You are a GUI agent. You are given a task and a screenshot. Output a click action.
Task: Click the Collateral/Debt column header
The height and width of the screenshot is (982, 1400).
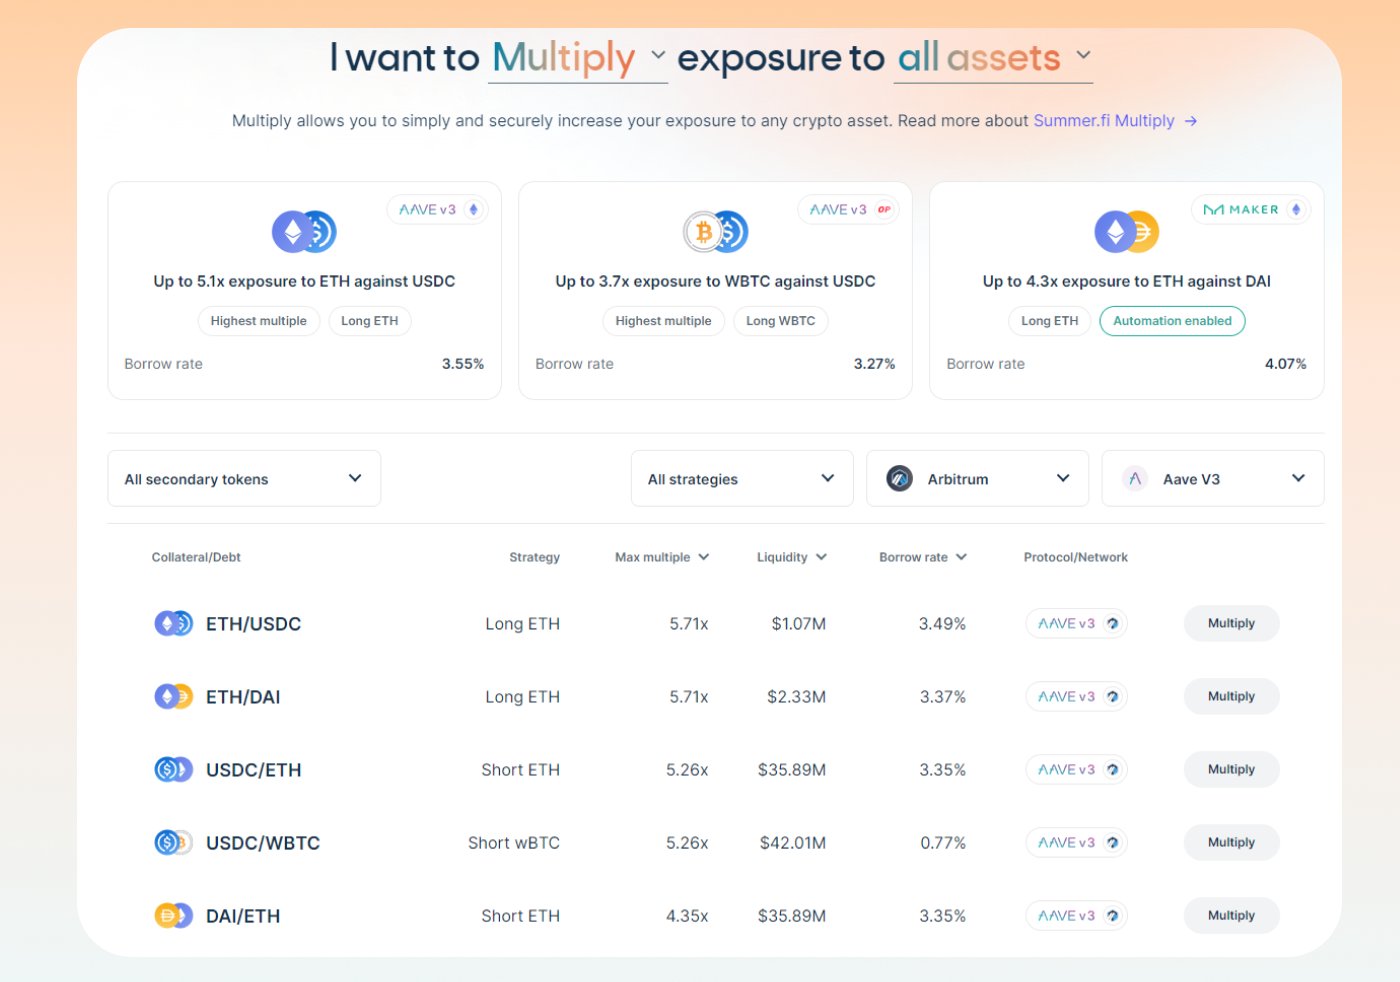click(x=196, y=557)
